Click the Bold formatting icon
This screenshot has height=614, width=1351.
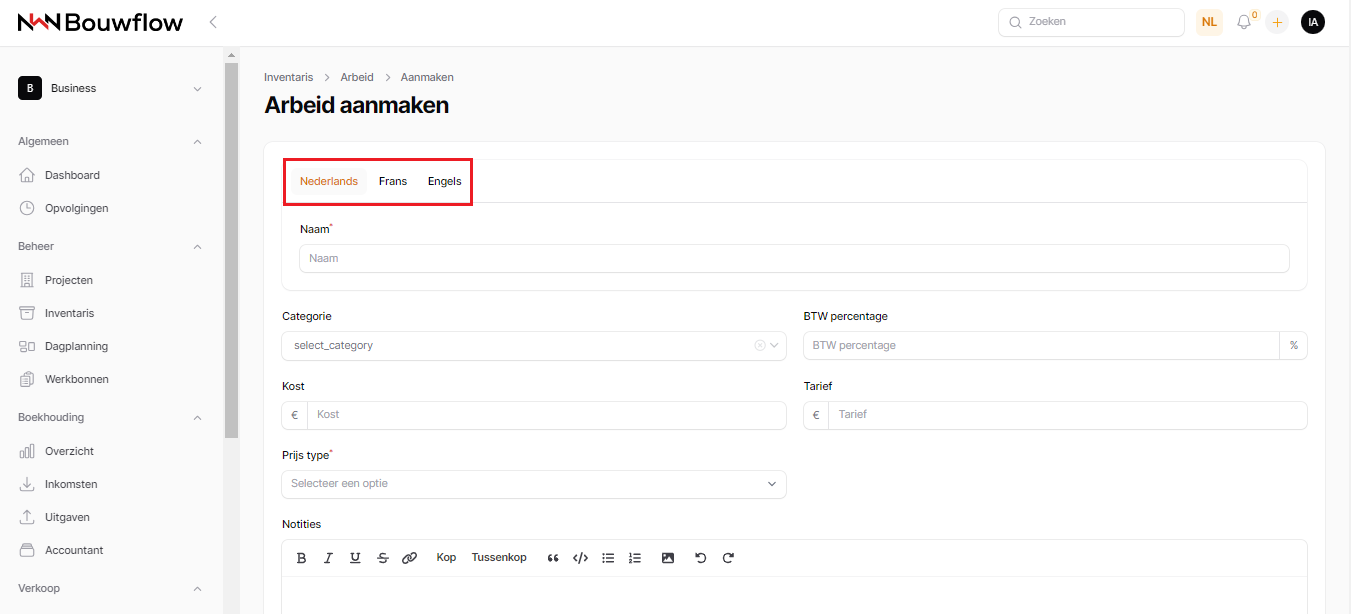coord(301,558)
